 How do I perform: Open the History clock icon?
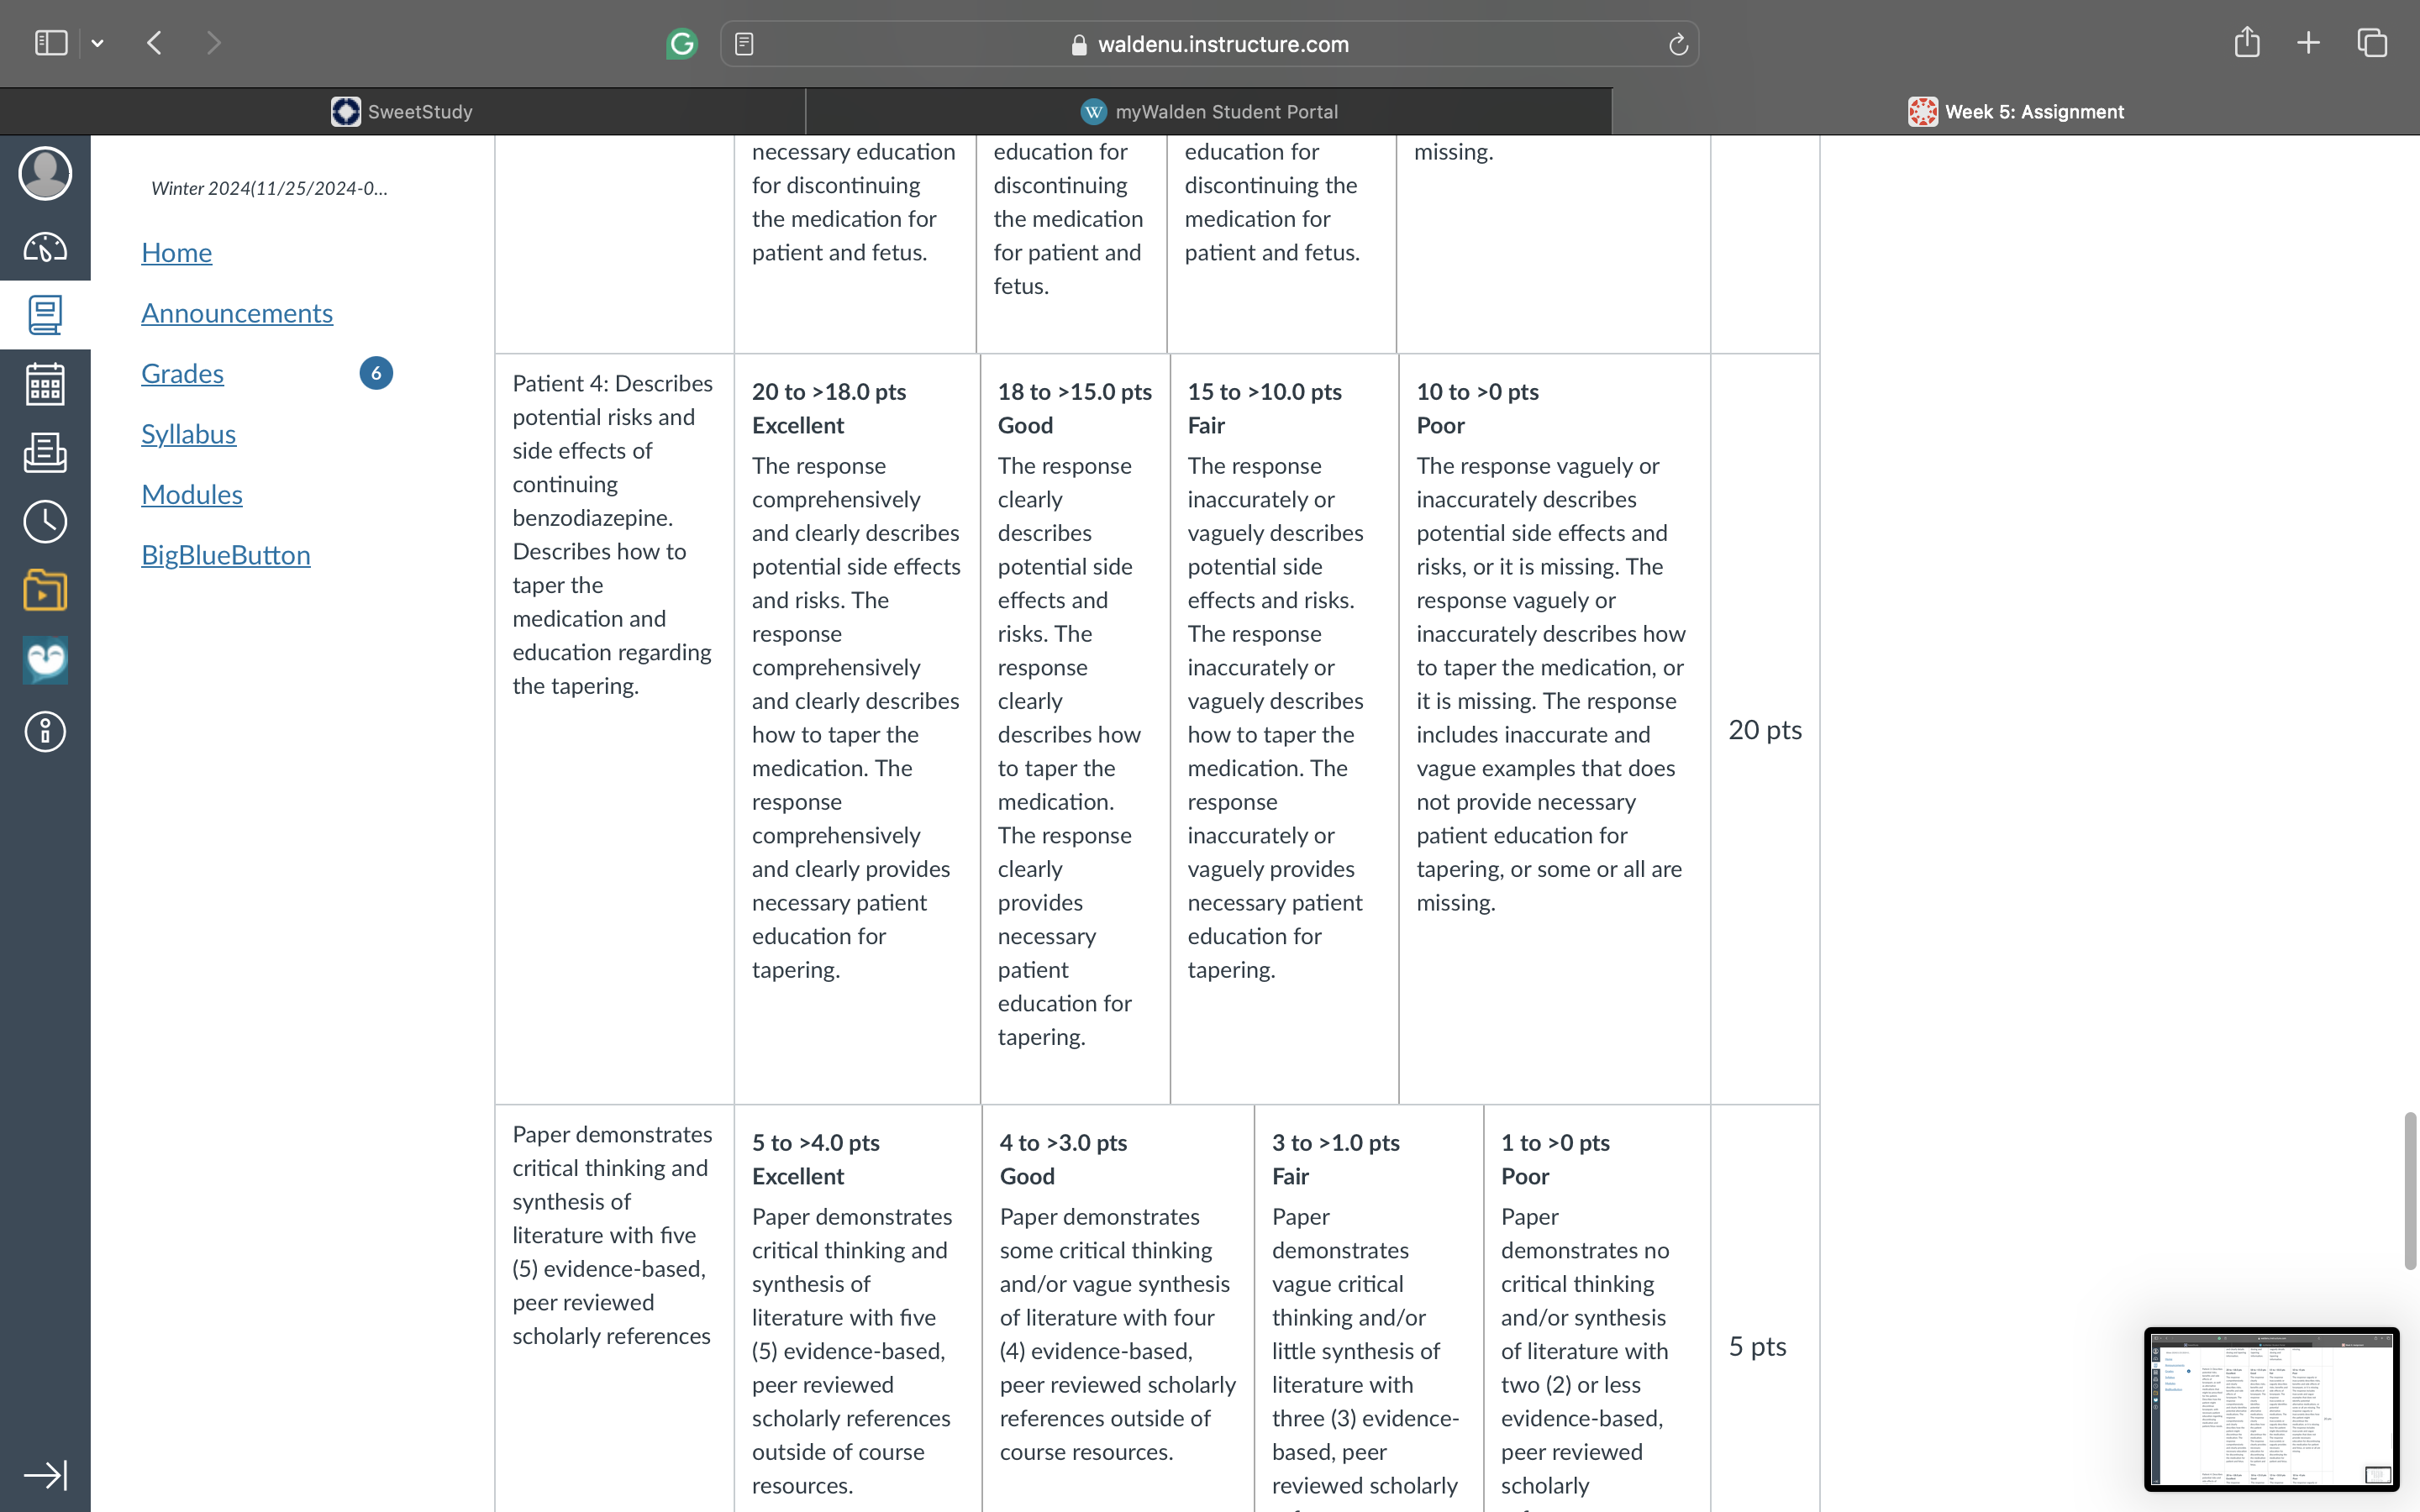[x=45, y=522]
